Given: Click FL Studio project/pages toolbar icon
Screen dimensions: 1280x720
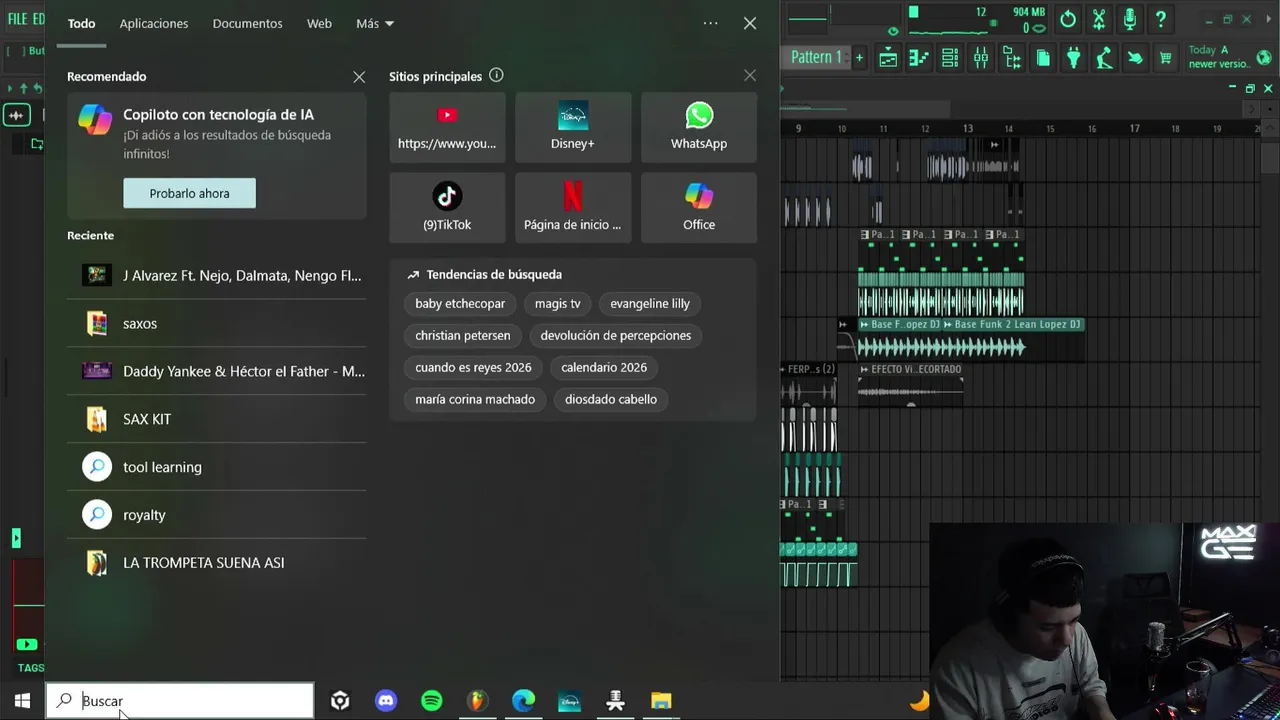Looking at the screenshot, I should click(1043, 58).
